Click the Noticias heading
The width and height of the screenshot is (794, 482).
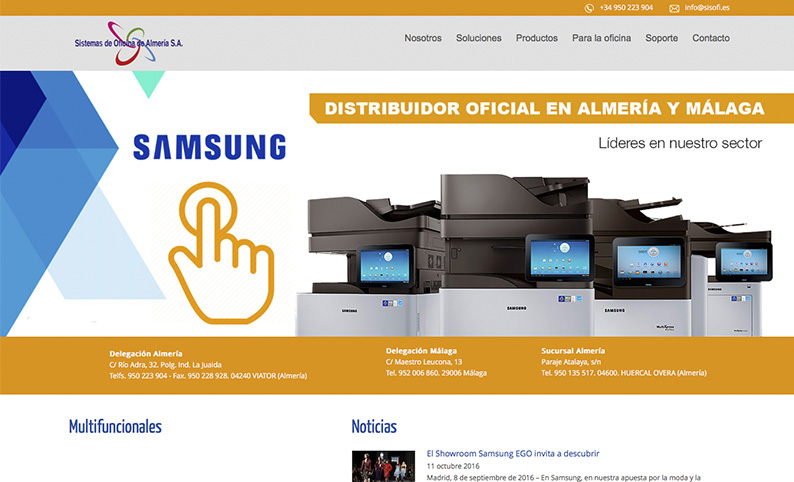374,426
